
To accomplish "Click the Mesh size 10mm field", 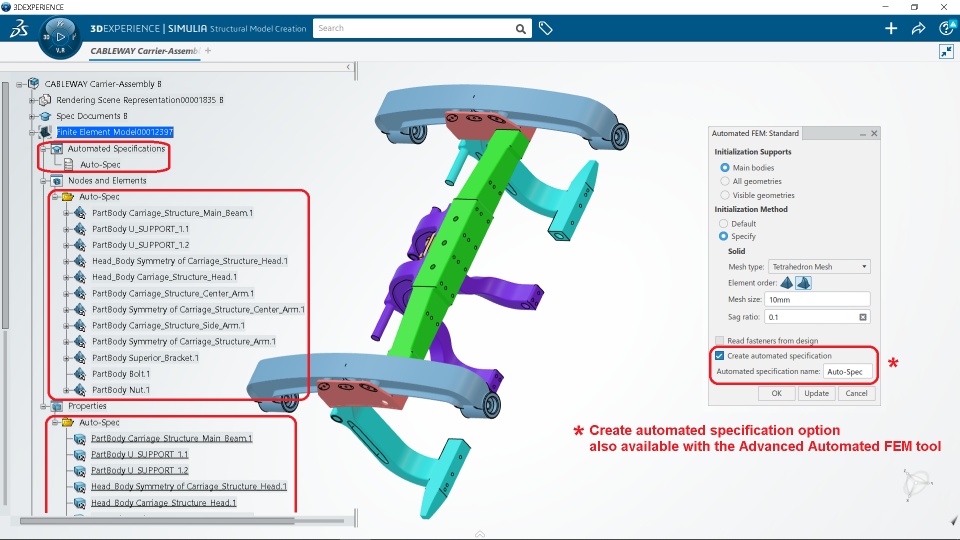I will (817, 299).
